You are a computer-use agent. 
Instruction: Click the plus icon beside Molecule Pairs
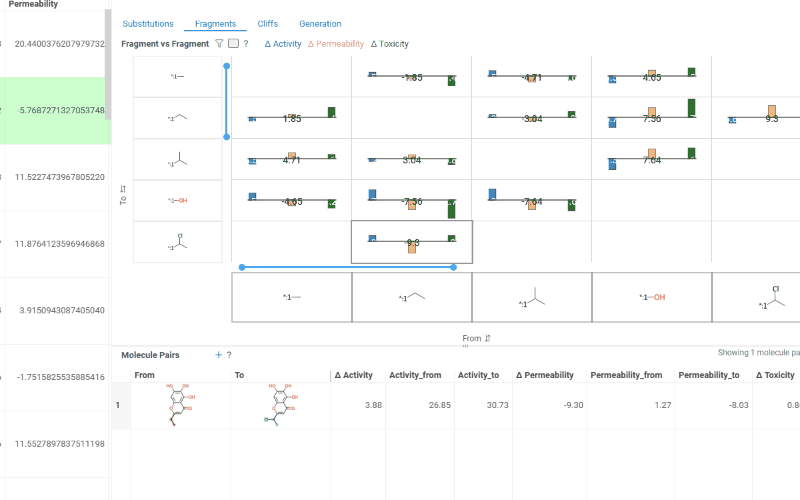218,355
